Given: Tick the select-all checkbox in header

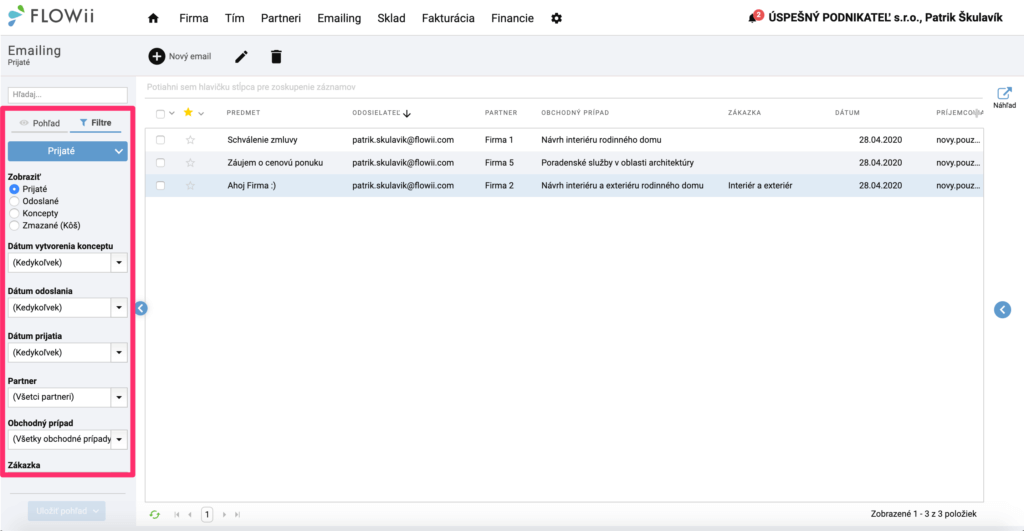Looking at the screenshot, I should pyautogui.click(x=160, y=114).
